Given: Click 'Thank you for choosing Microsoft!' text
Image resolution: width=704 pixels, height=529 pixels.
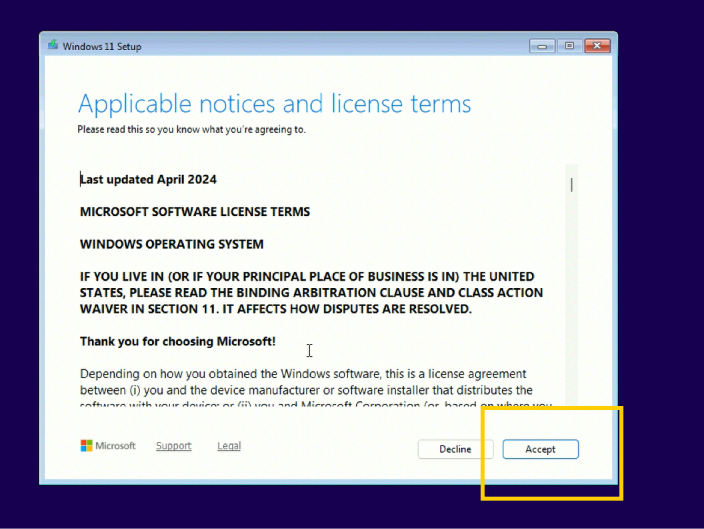Looking at the screenshot, I should click(x=178, y=341).
